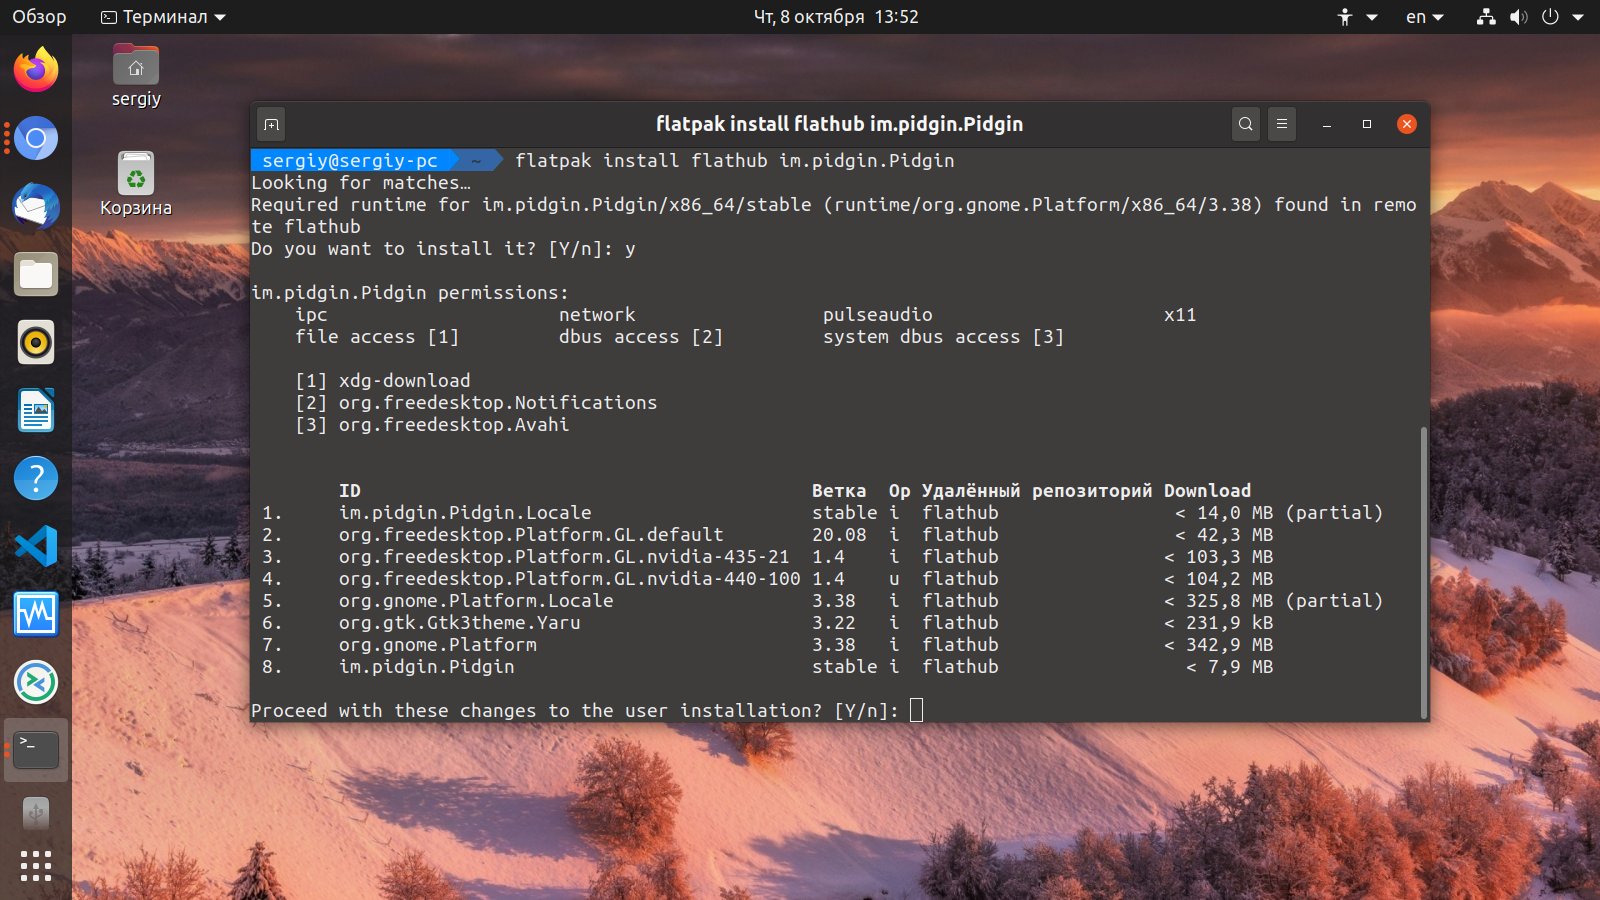Open Firefox from the dock

pyautogui.click(x=36, y=70)
